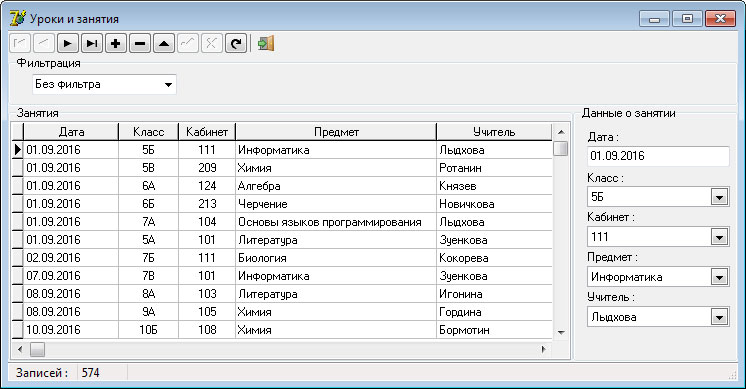The width and height of the screenshot is (746, 389).
Task: Sort by Дата column header
Action: pyautogui.click(x=71, y=132)
